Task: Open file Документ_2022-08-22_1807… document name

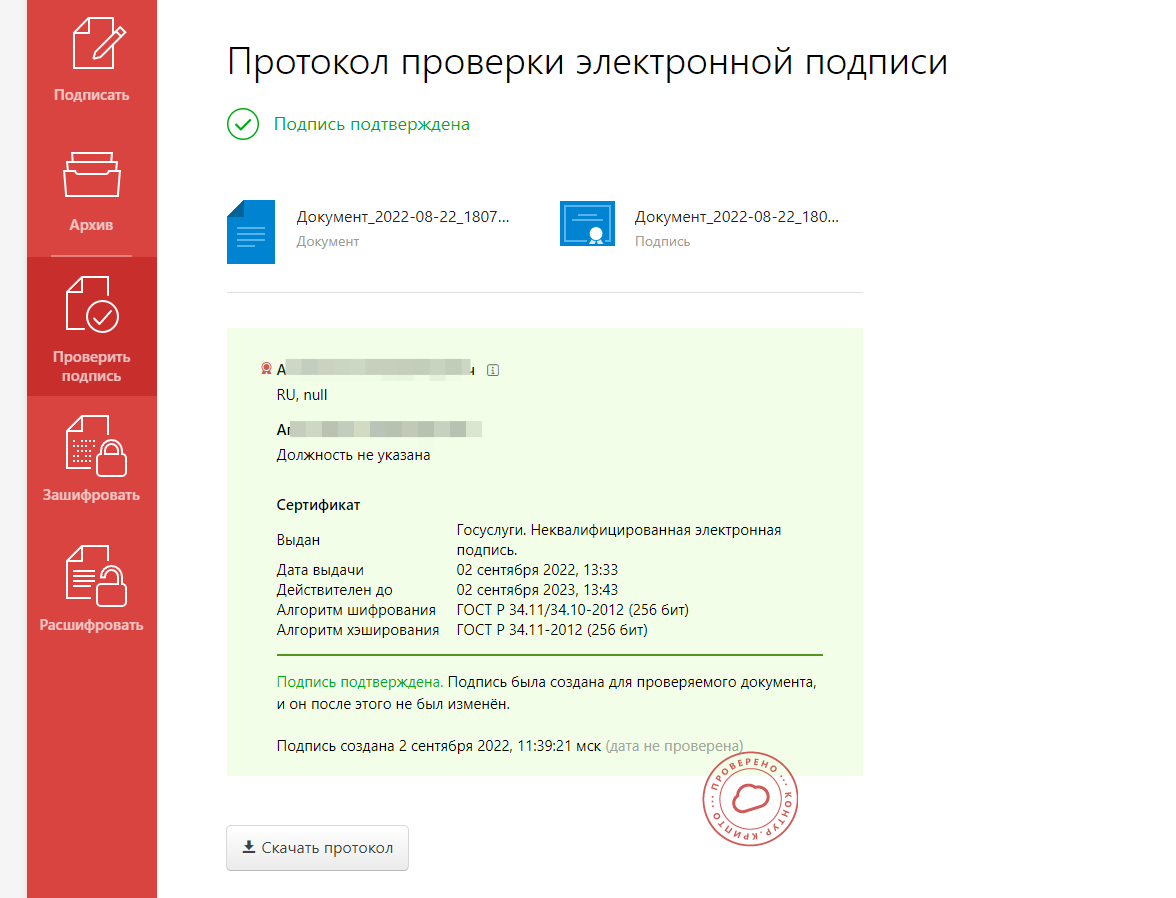Action: point(403,217)
